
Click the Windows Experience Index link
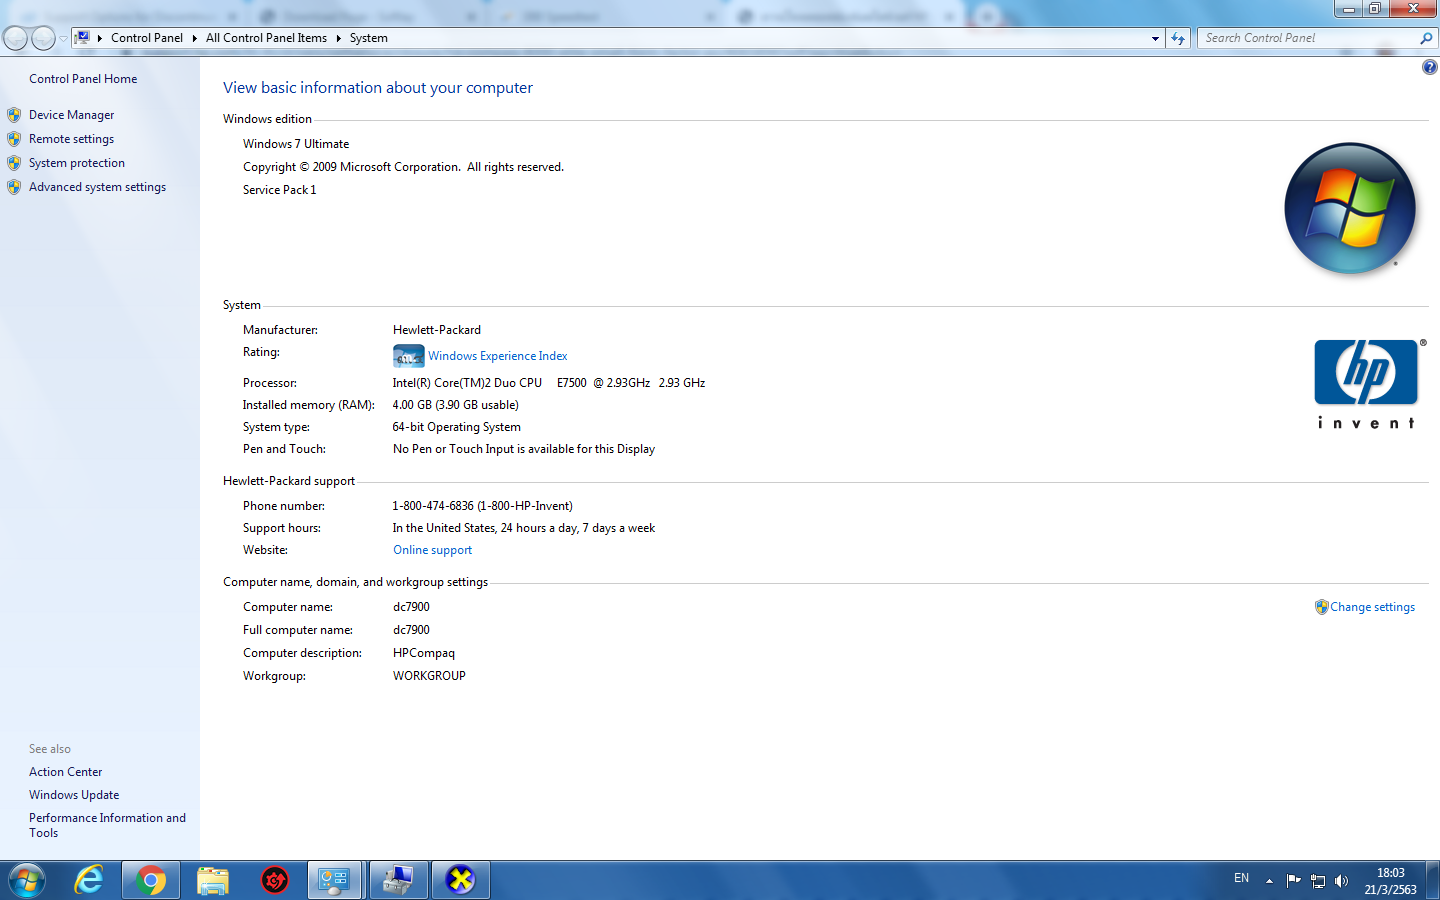498,356
